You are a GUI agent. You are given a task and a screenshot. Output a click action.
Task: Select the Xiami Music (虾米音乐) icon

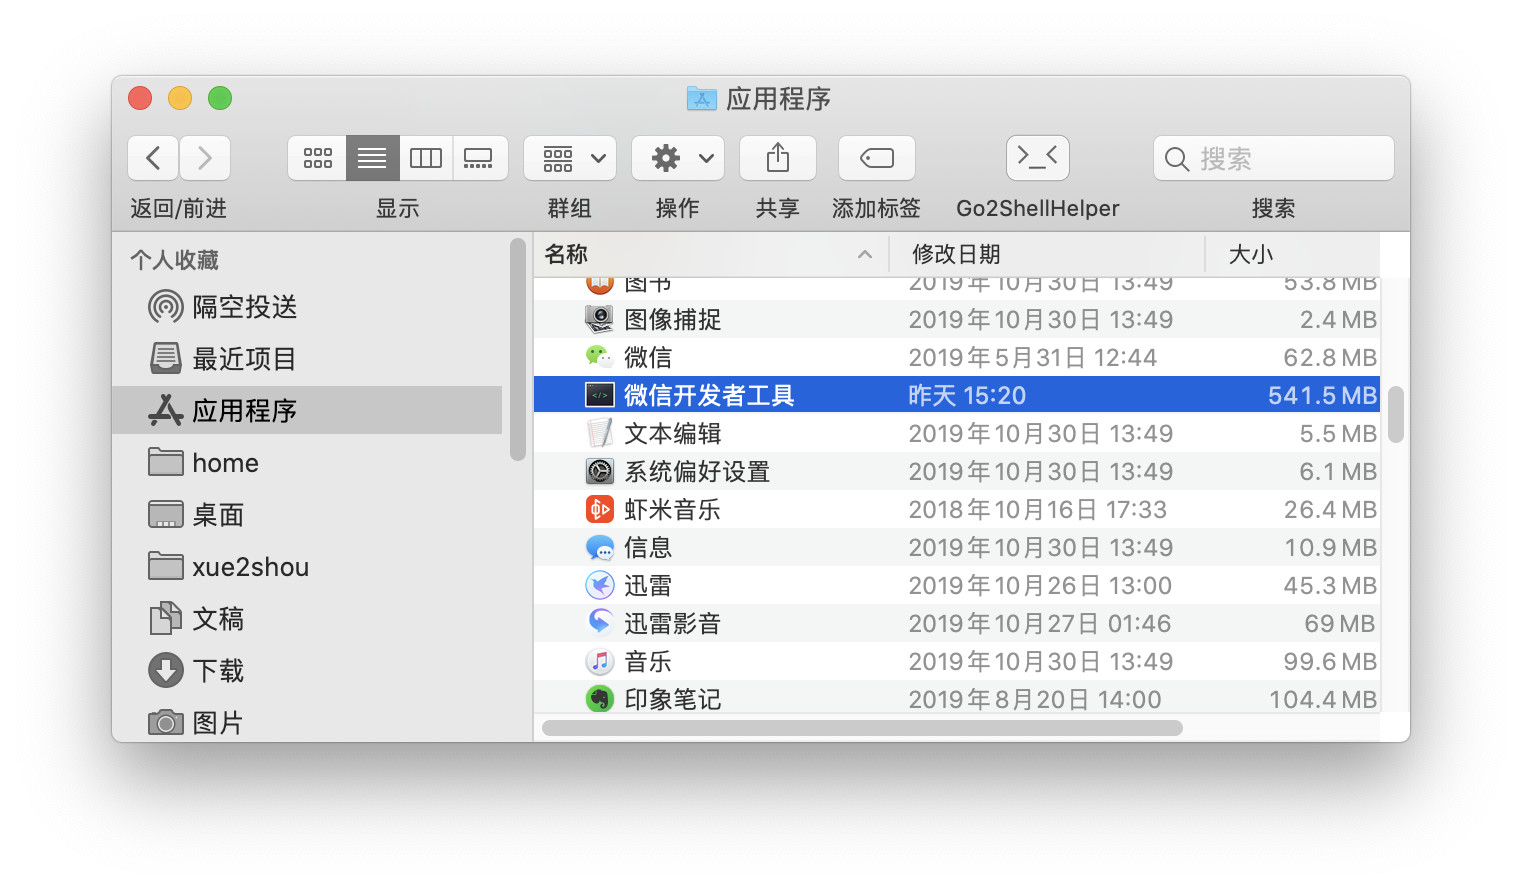point(599,509)
